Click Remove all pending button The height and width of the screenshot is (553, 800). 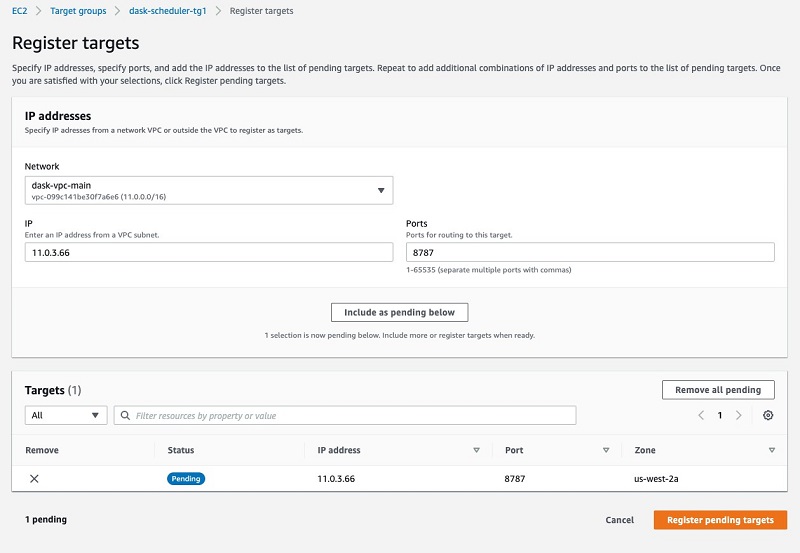click(718, 390)
